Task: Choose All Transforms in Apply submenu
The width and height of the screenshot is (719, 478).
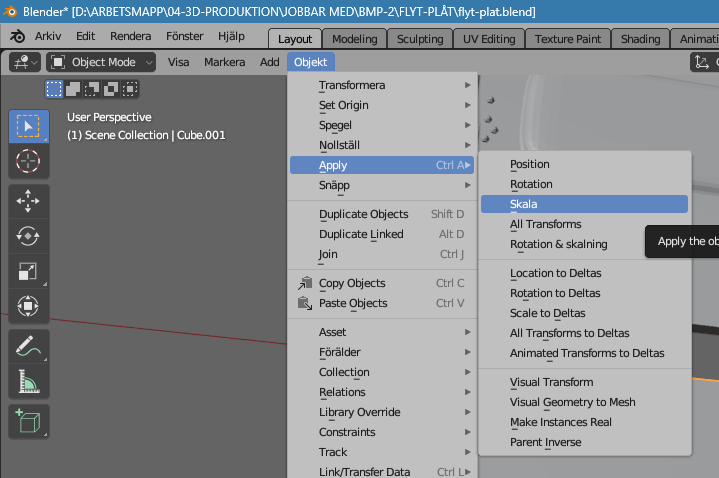Action: [584, 224]
